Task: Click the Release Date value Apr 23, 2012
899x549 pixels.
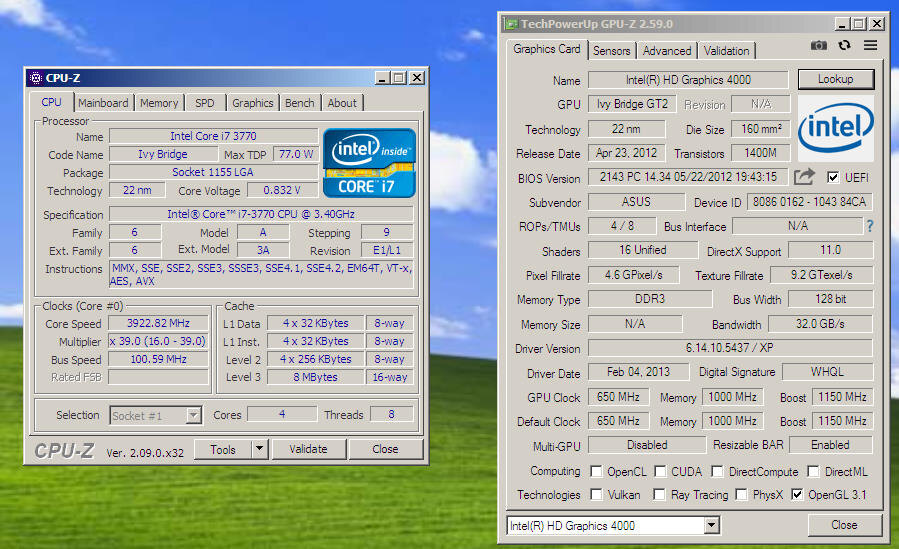Action: 627,153
